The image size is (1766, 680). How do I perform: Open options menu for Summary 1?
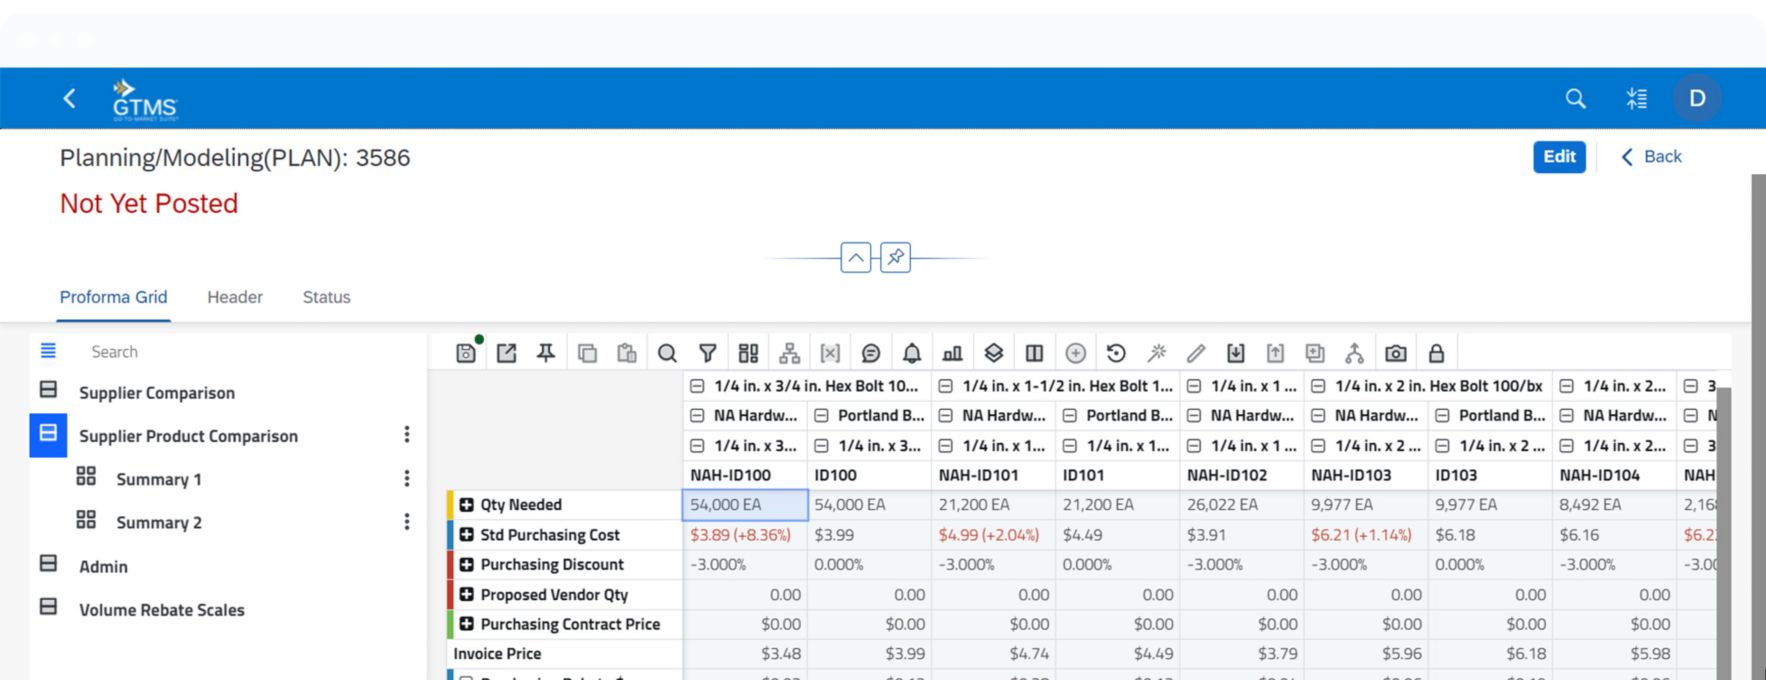click(407, 479)
